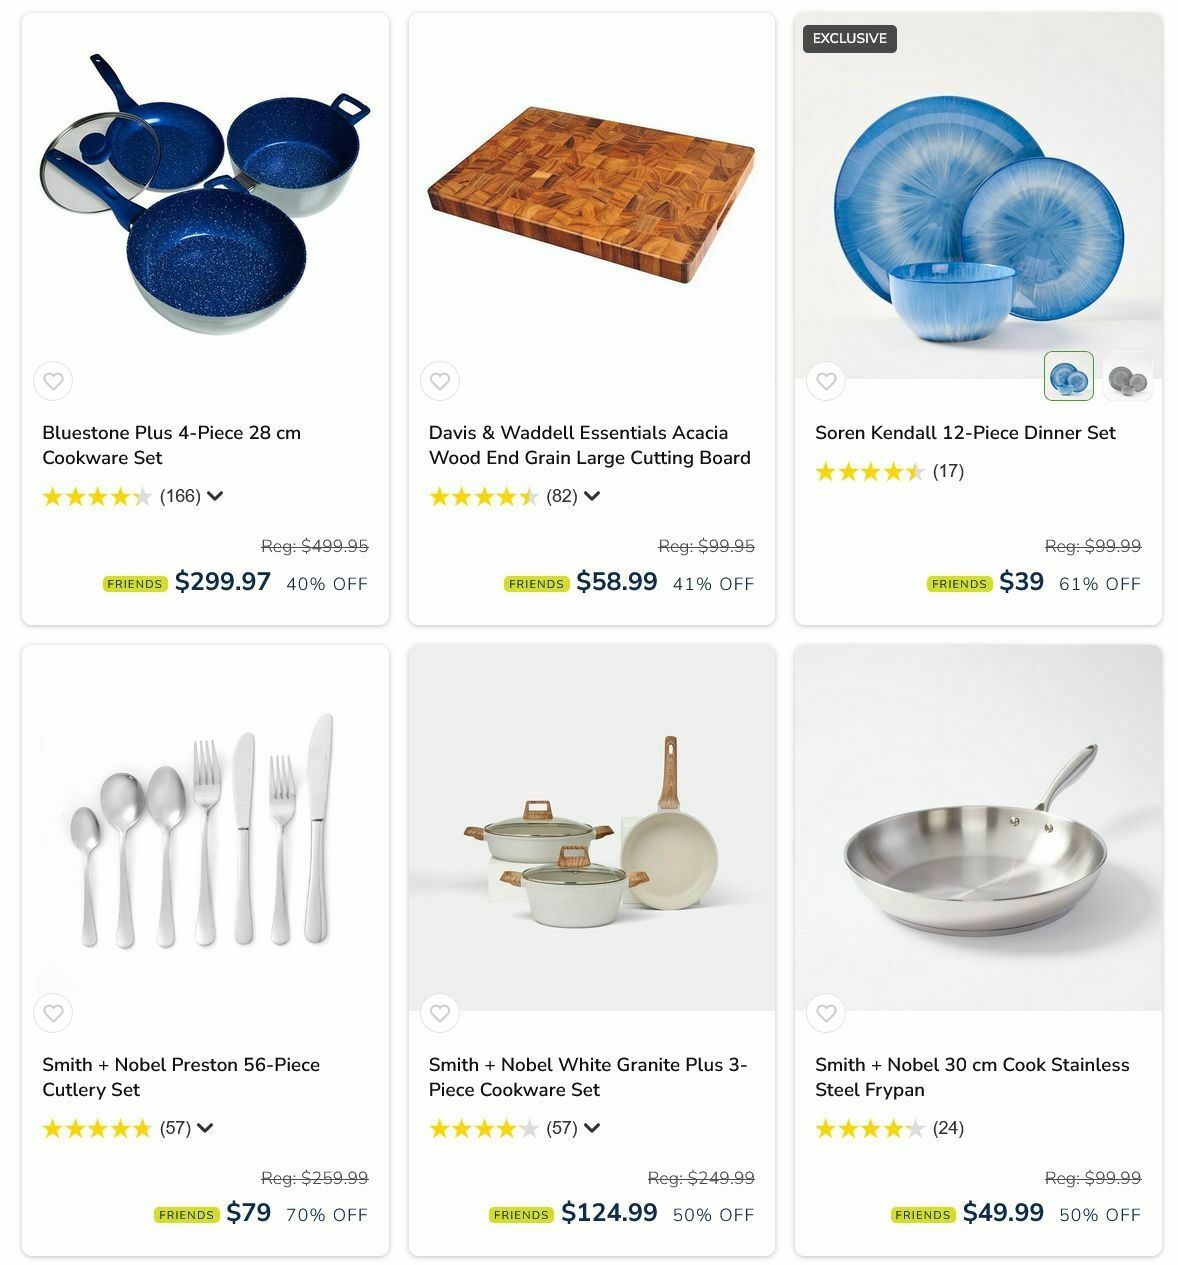Add Stainless Steel Frypan to favorites
Viewport: 1178px width, 1265px height.
826,1013
